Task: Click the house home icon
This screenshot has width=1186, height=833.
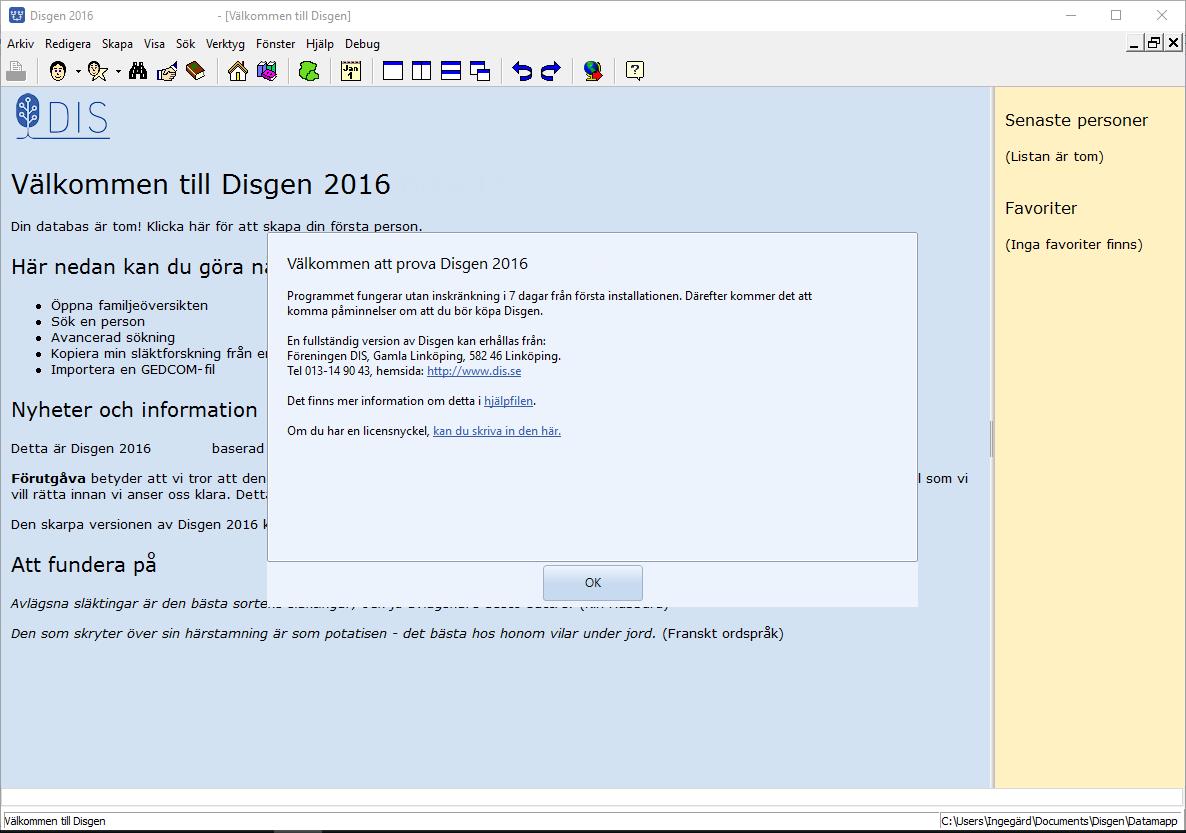Action: click(238, 71)
